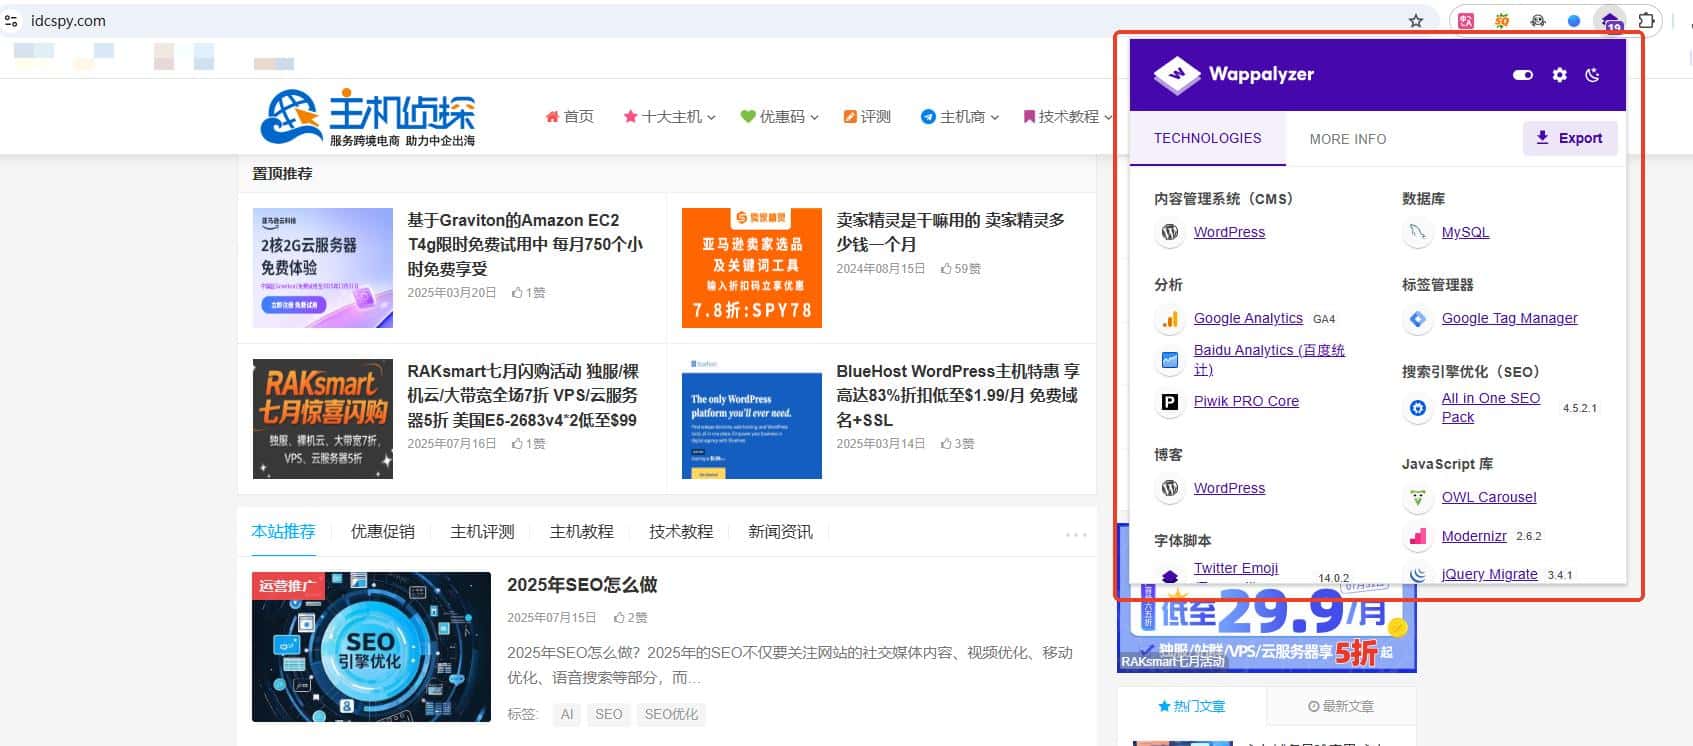Switch to the MORE INFO tab

(x=1347, y=139)
